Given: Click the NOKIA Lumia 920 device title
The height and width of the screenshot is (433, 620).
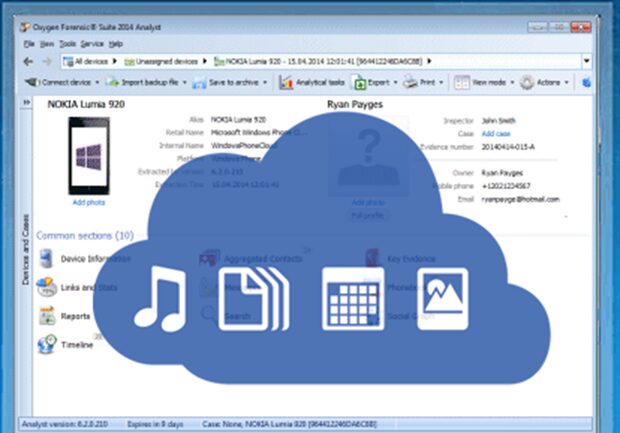Looking at the screenshot, I should click(x=86, y=104).
